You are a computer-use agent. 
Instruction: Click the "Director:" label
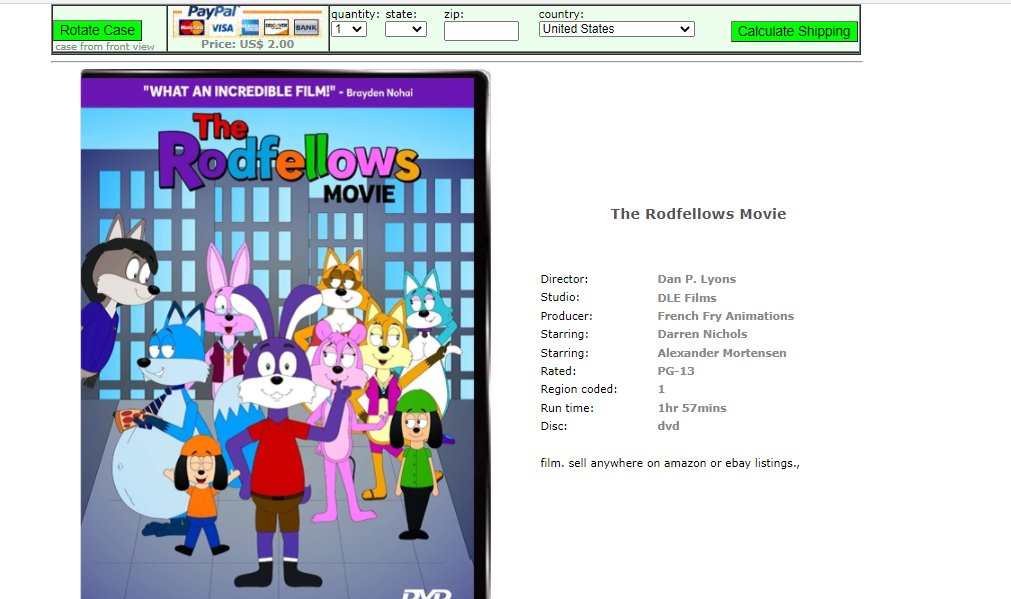coord(564,279)
